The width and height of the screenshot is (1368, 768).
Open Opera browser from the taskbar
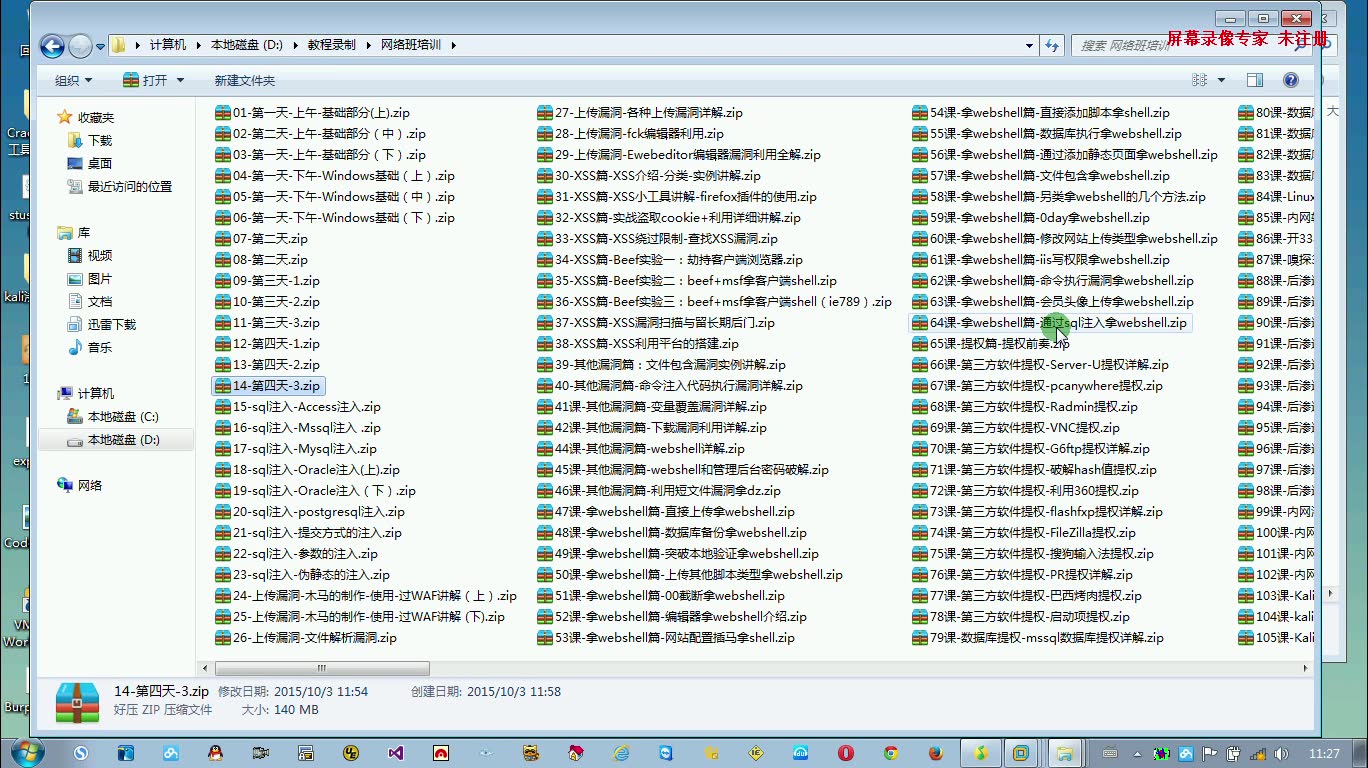tap(845, 753)
